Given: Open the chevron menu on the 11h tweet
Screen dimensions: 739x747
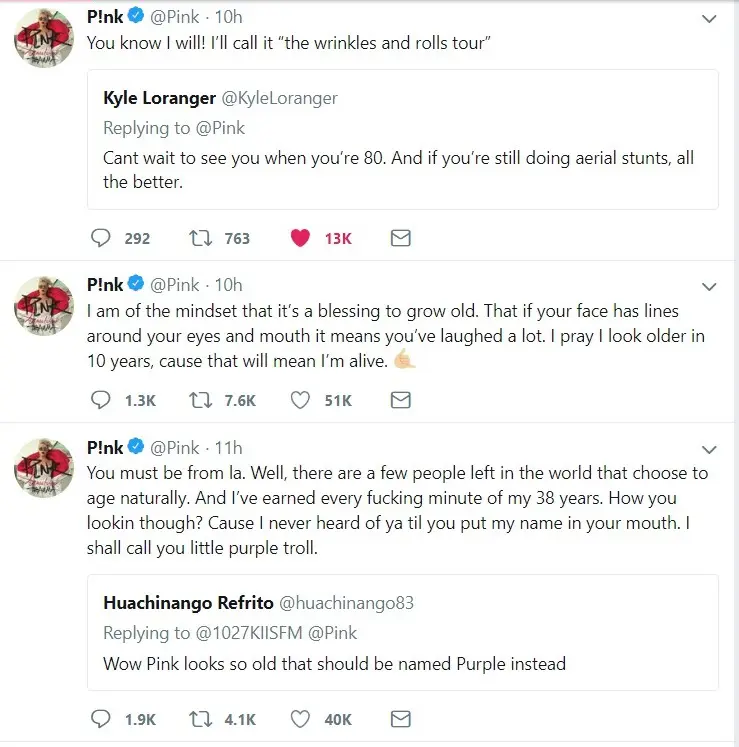Looking at the screenshot, I should (x=709, y=449).
